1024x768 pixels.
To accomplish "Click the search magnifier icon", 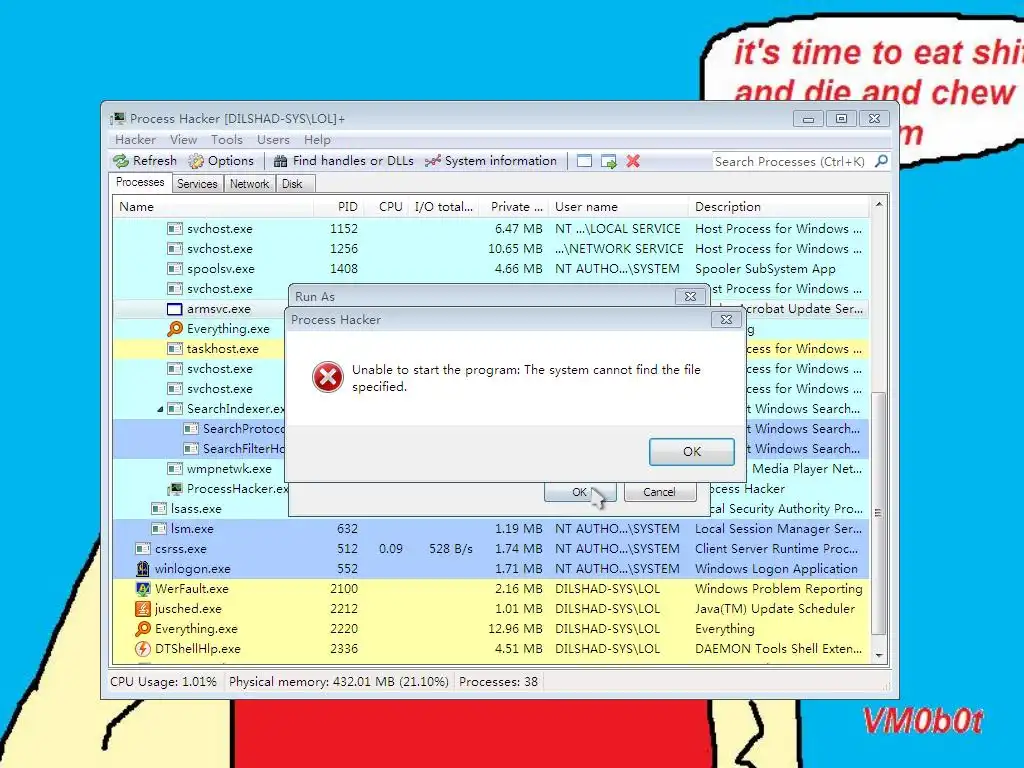I will (x=881, y=161).
